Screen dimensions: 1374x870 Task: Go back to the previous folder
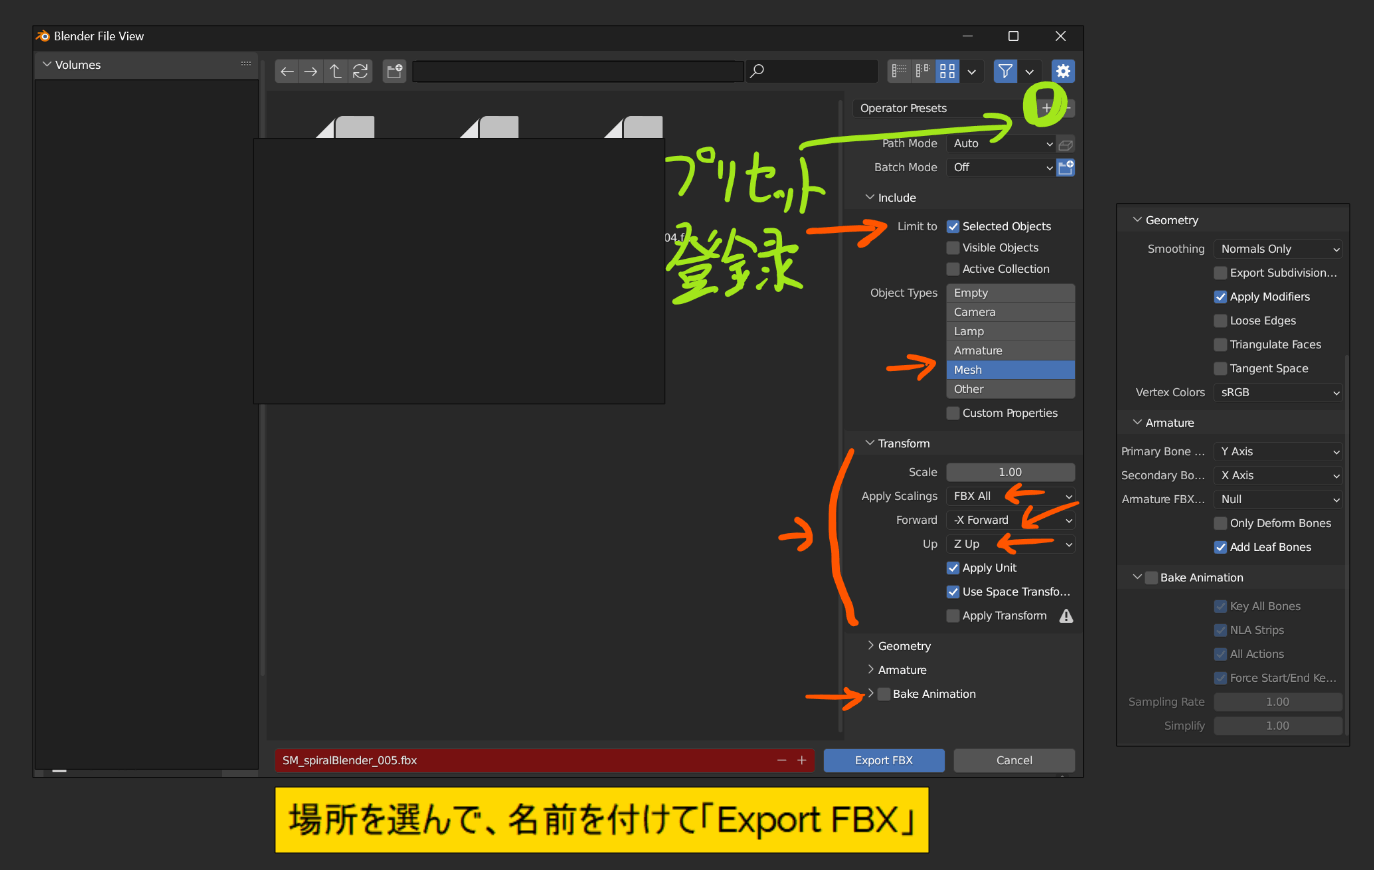287,71
